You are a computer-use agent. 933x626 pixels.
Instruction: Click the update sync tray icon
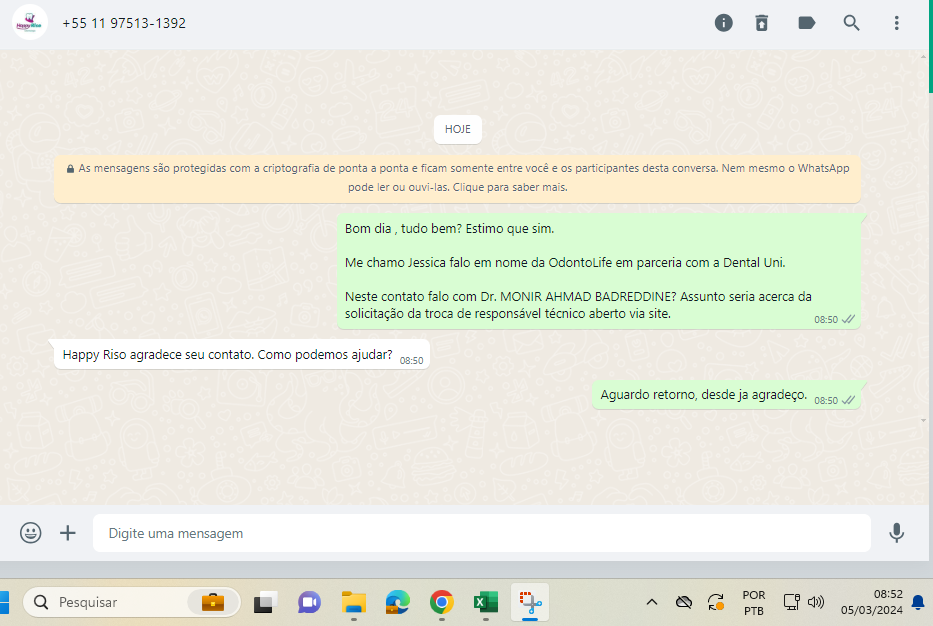(716, 602)
